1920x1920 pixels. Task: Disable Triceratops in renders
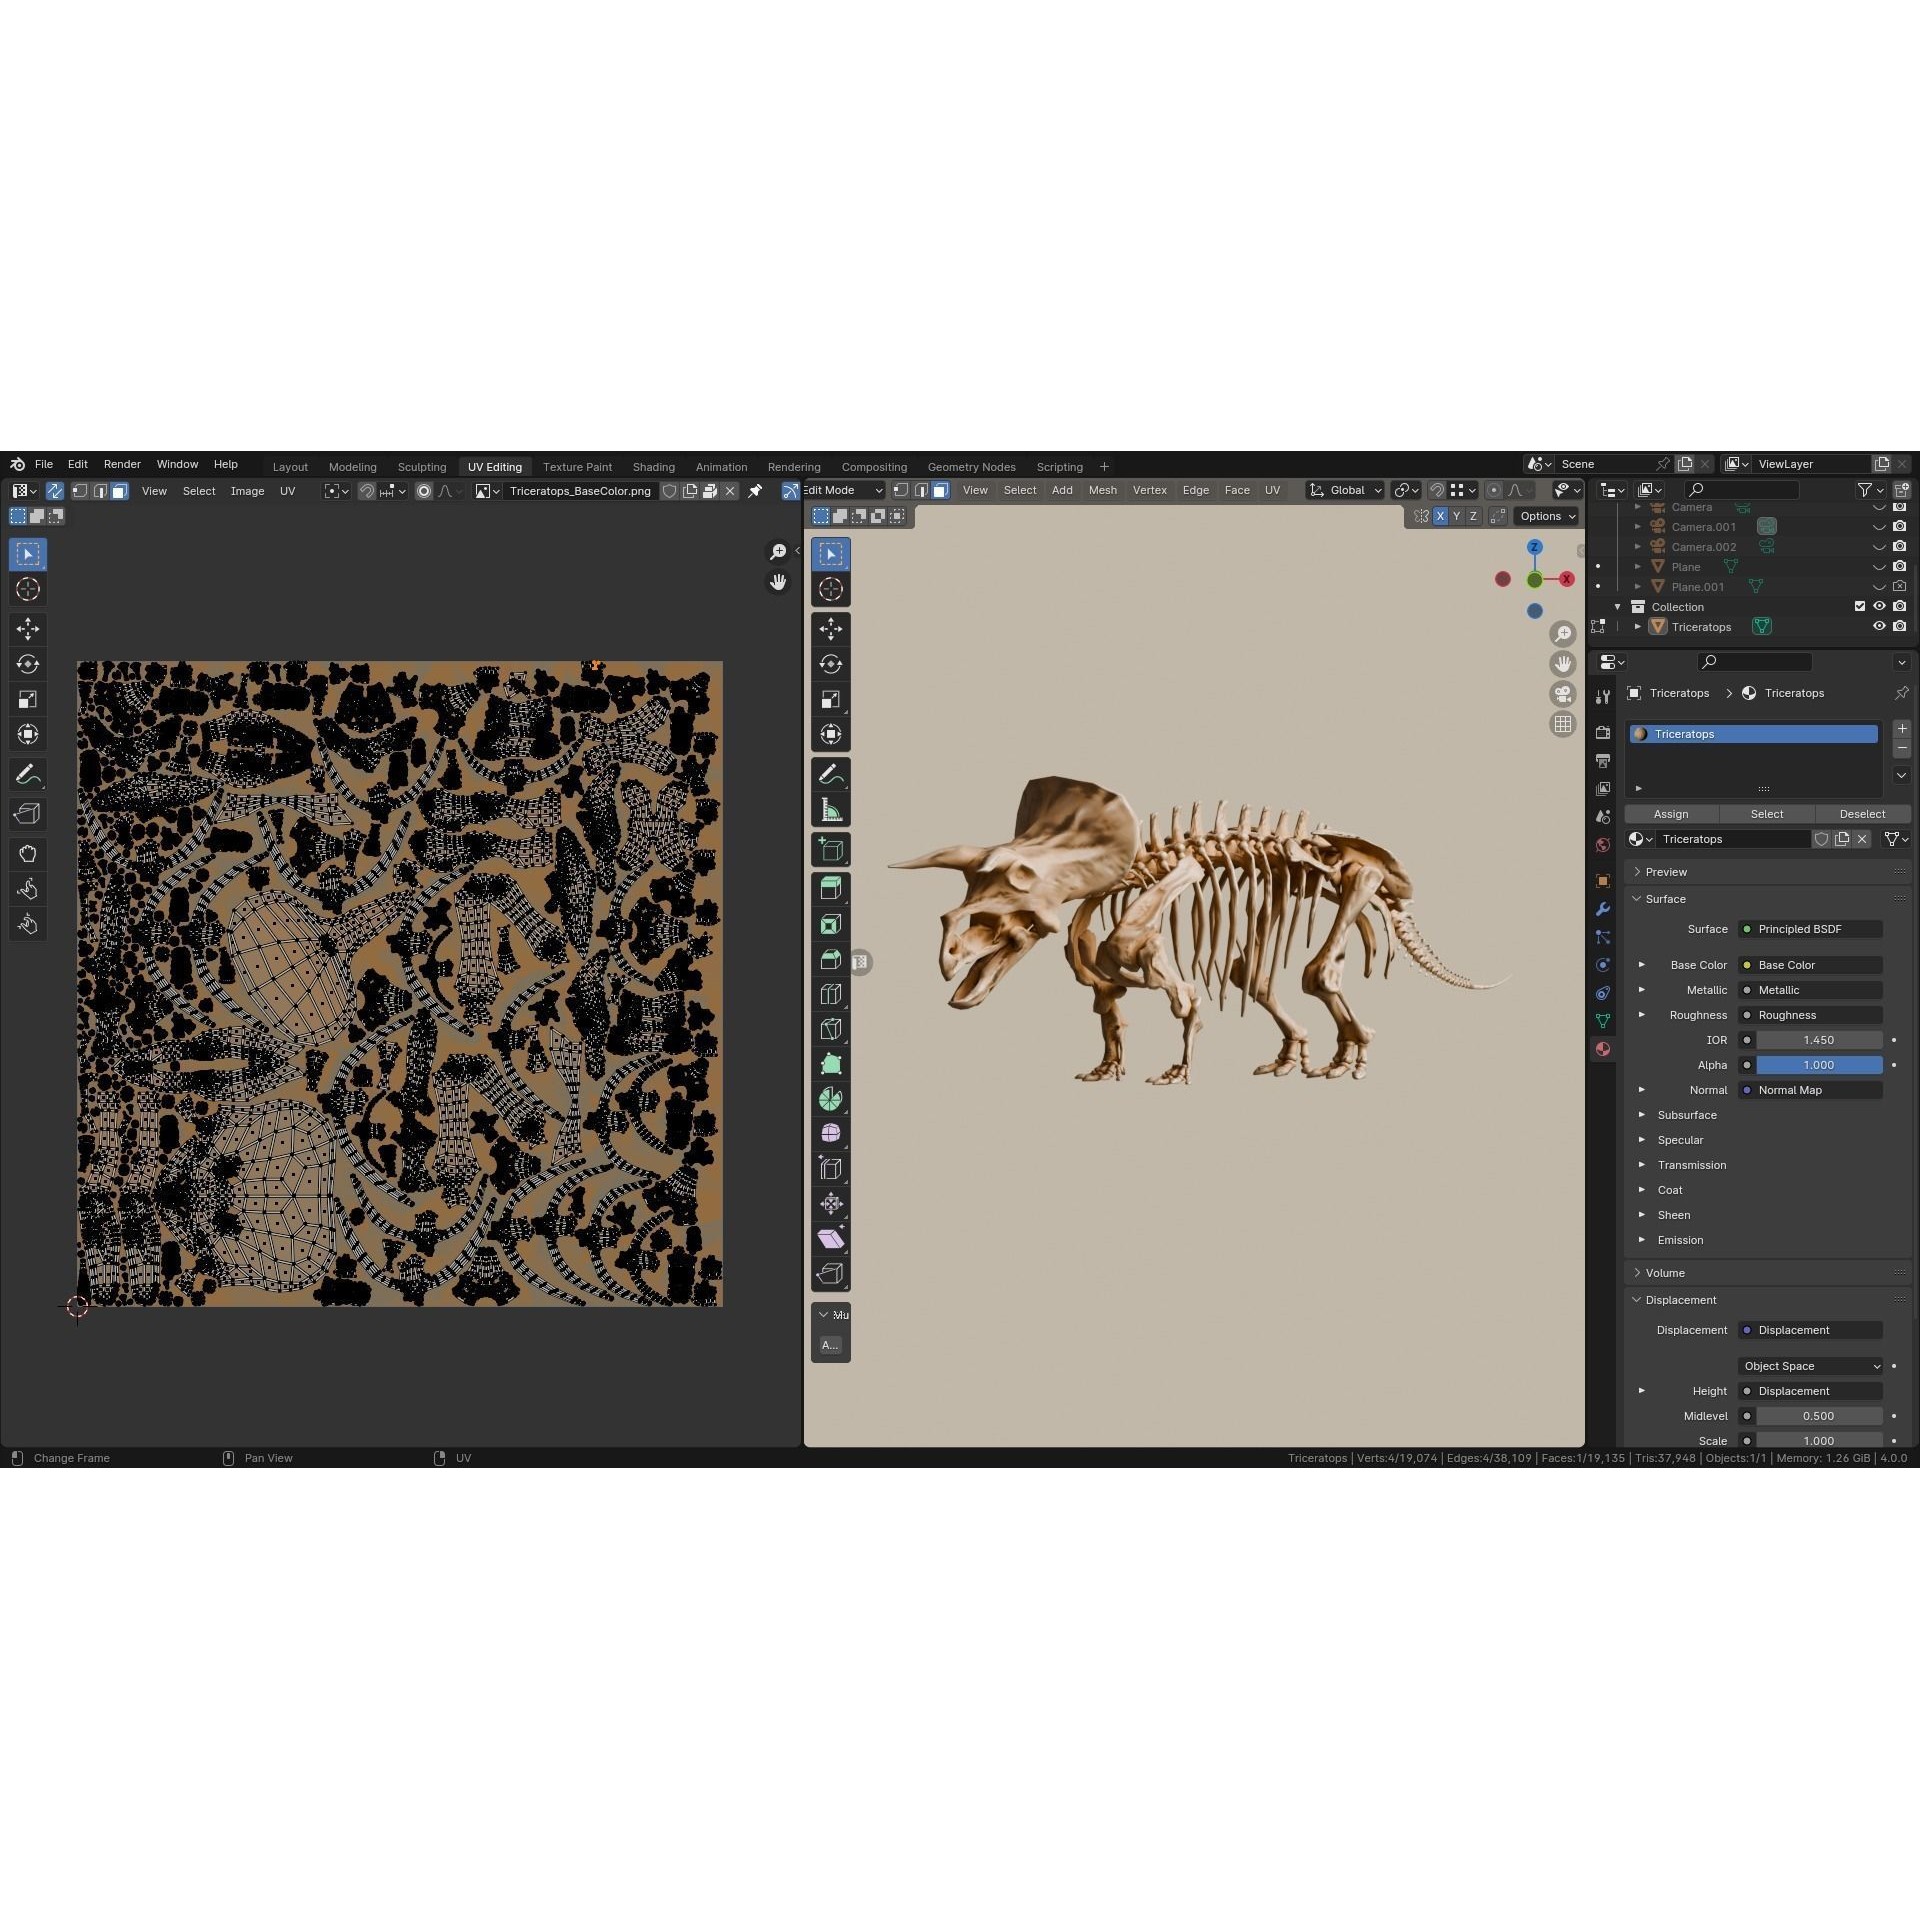click(1900, 627)
